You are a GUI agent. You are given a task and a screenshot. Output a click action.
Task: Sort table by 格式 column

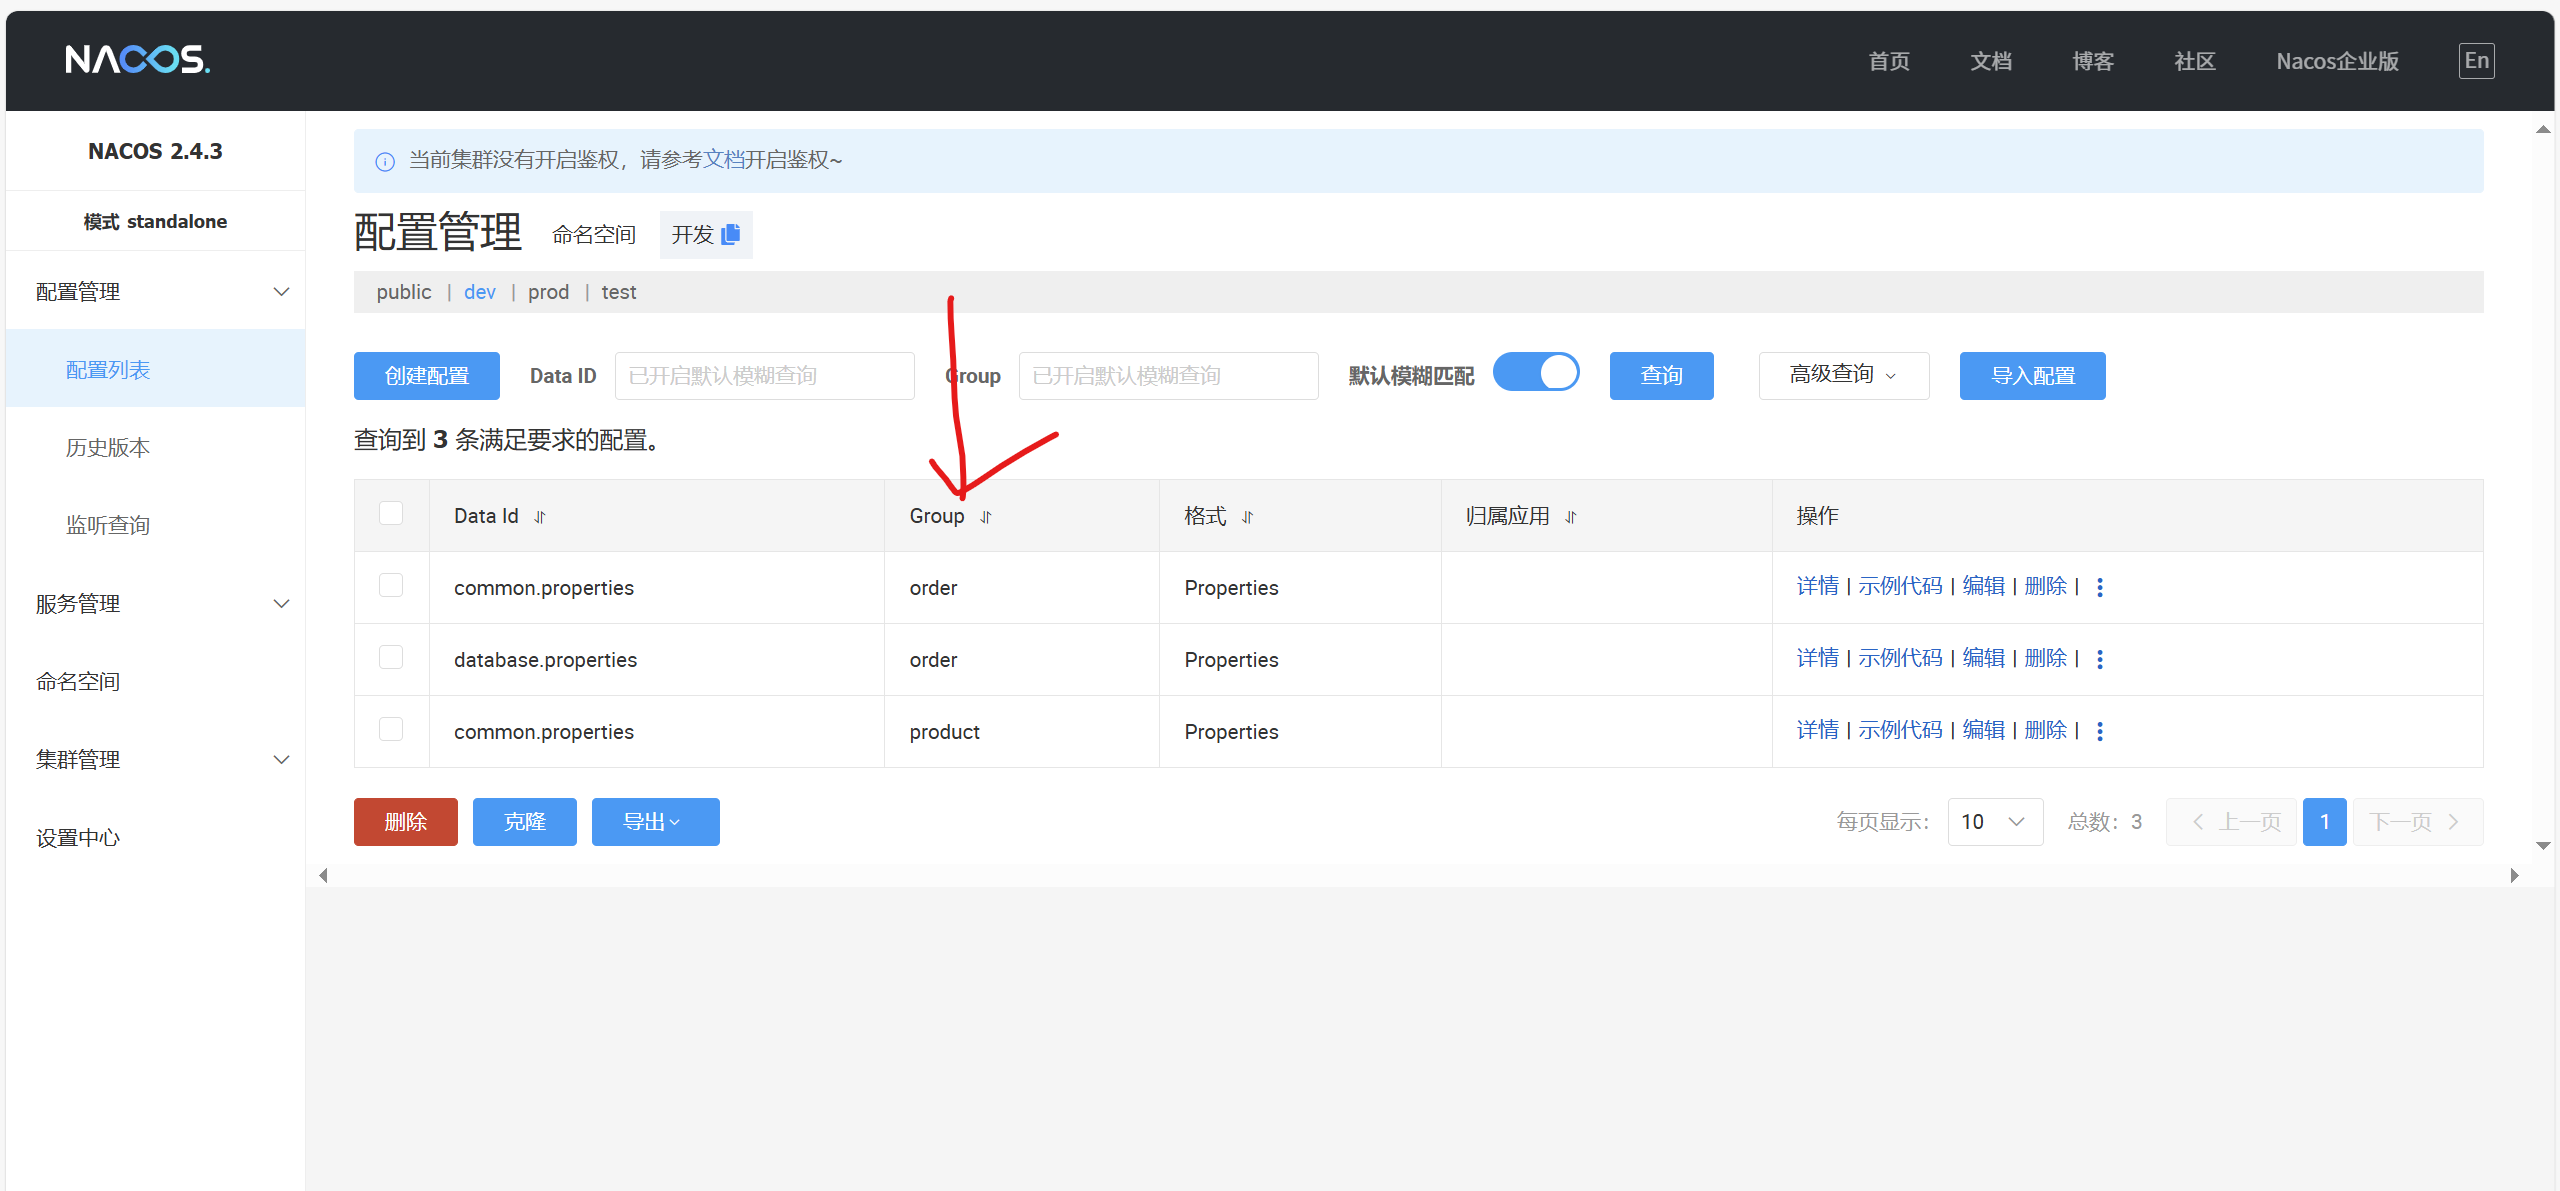[1248, 517]
